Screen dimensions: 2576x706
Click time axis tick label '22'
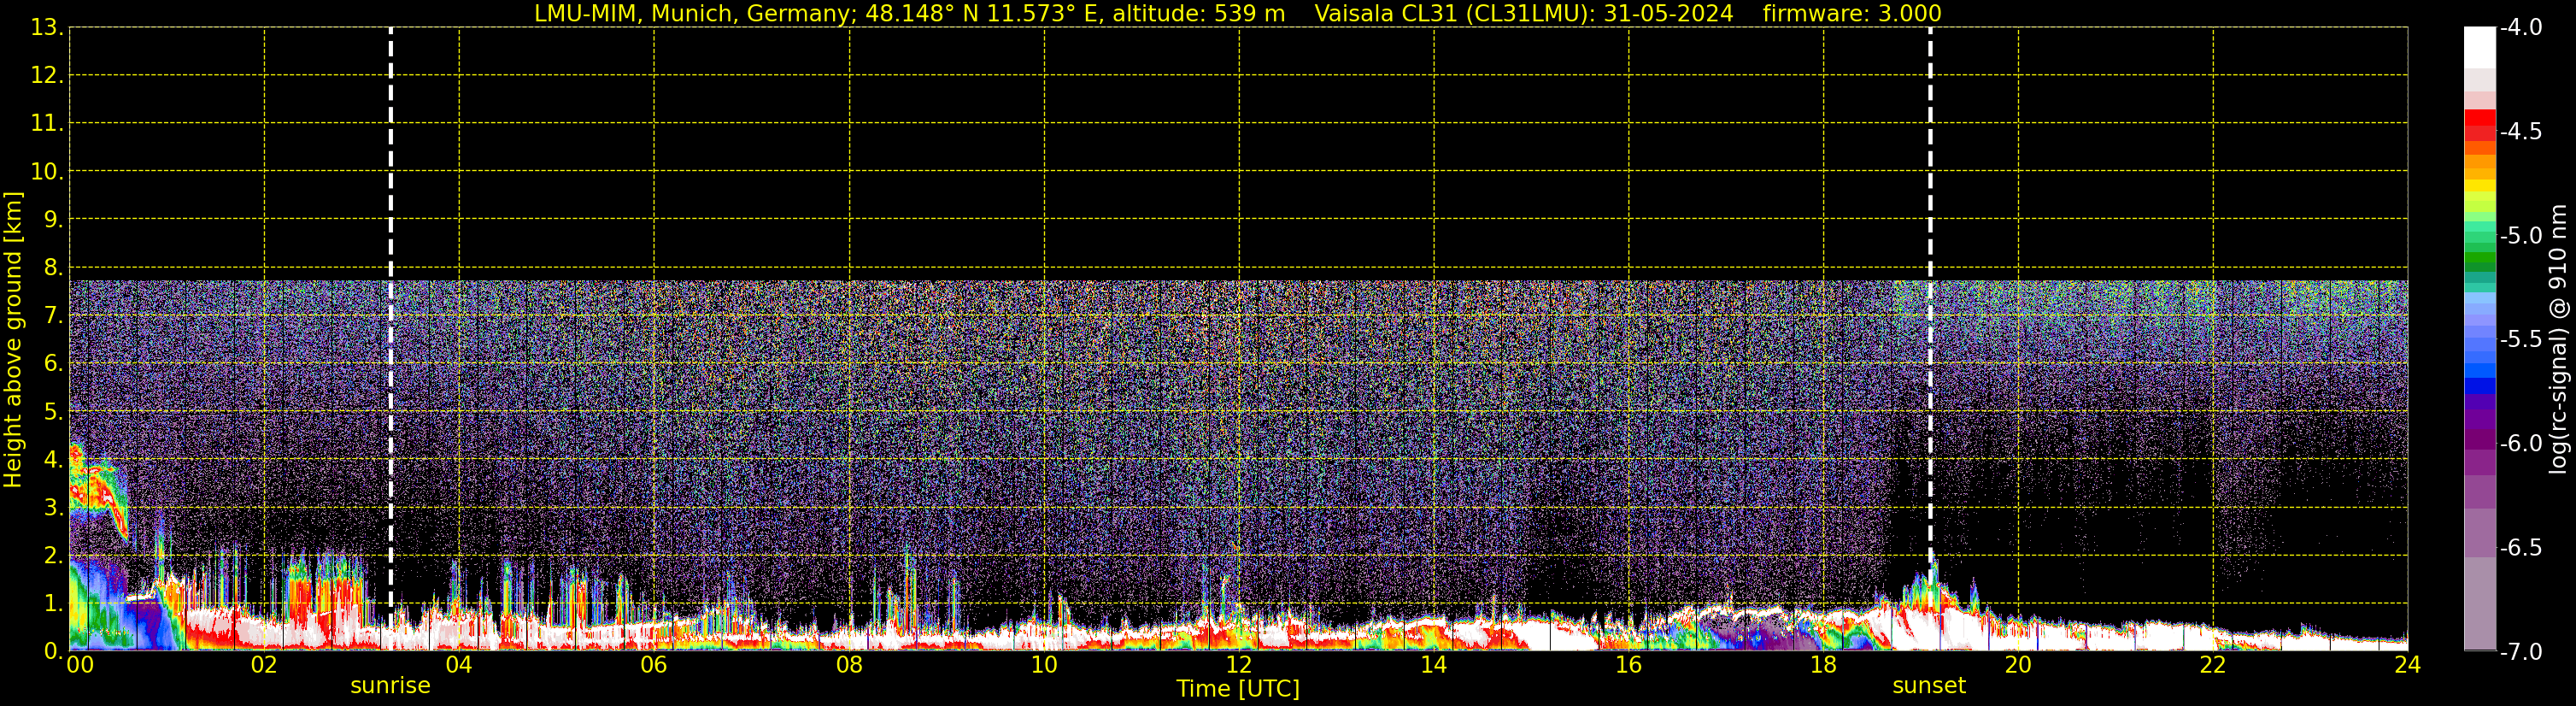coord(2213,665)
